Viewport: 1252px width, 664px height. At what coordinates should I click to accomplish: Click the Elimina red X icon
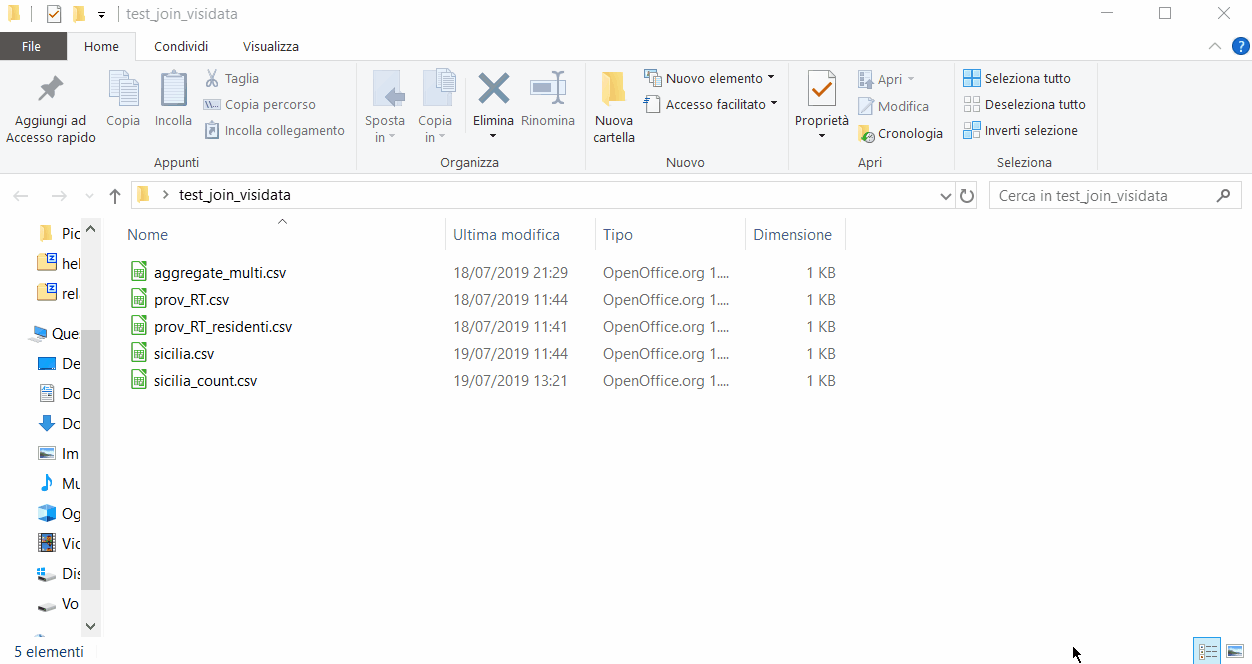pos(493,90)
